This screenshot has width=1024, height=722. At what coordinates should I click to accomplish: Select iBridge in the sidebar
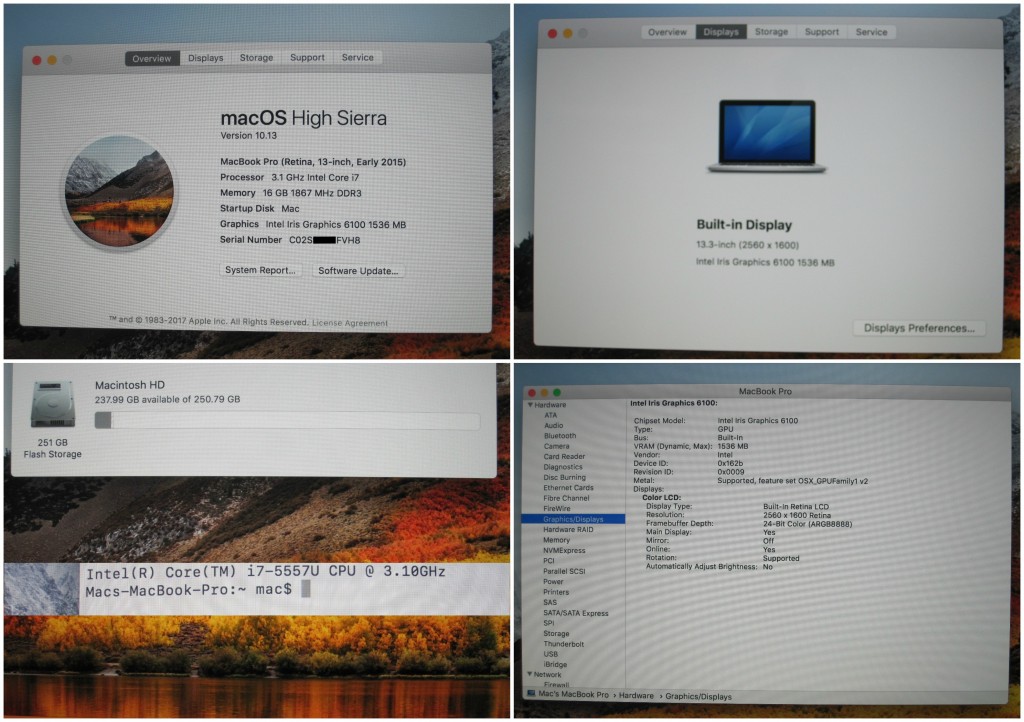(555, 664)
